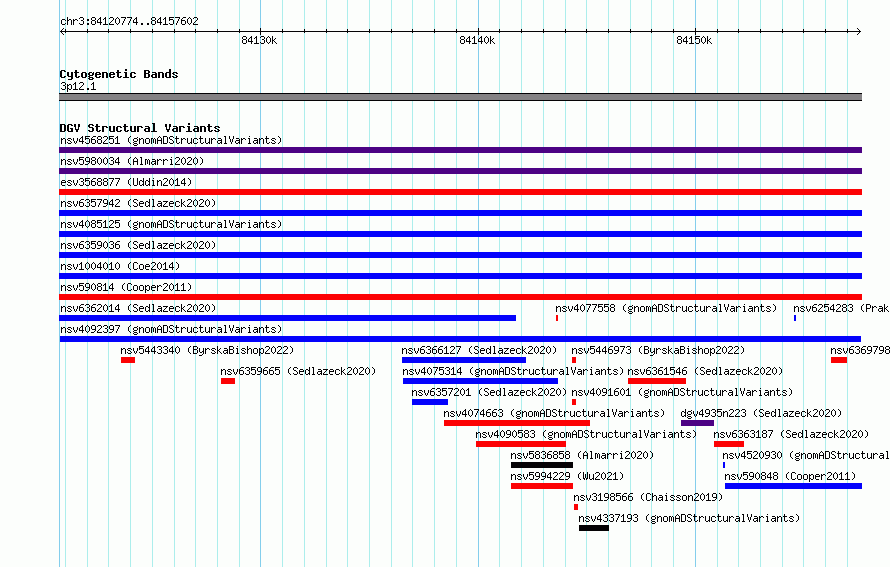Open nsv1004010 (Coe2014) variant label
Image resolution: width=890 pixels, height=567 pixels.
(120, 266)
